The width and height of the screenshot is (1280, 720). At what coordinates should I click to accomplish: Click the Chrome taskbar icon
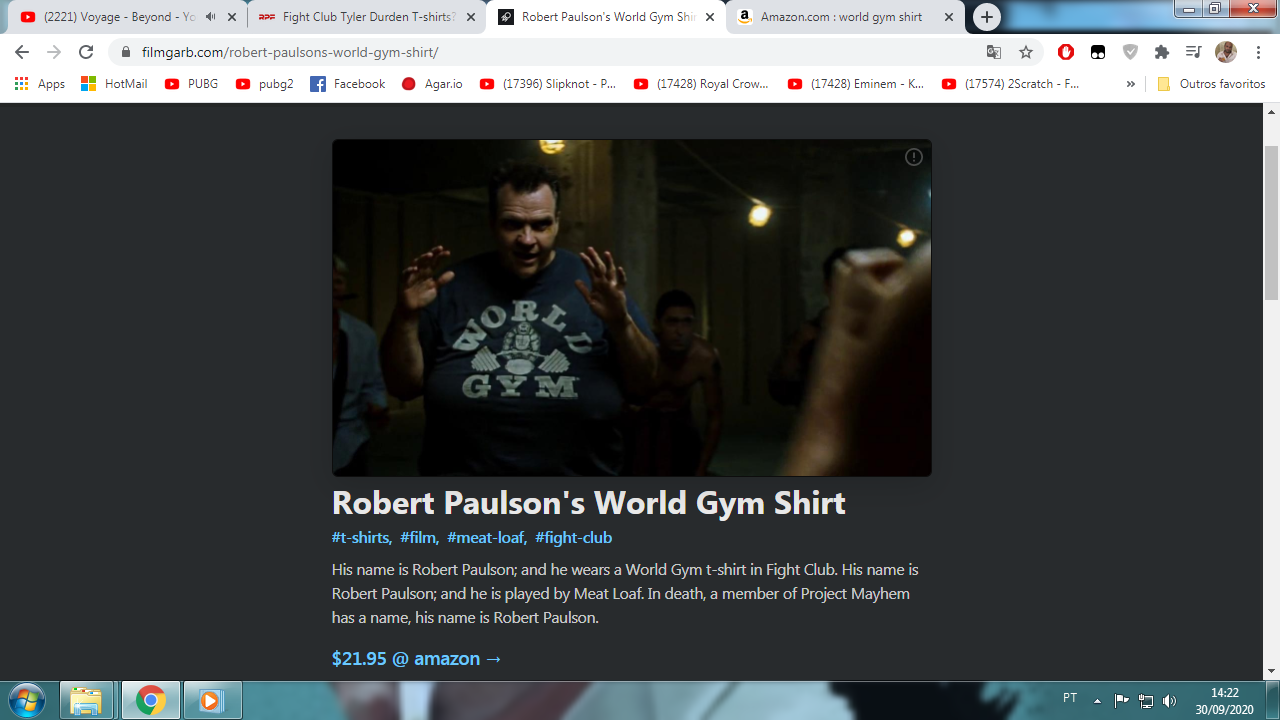pos(150,700)
